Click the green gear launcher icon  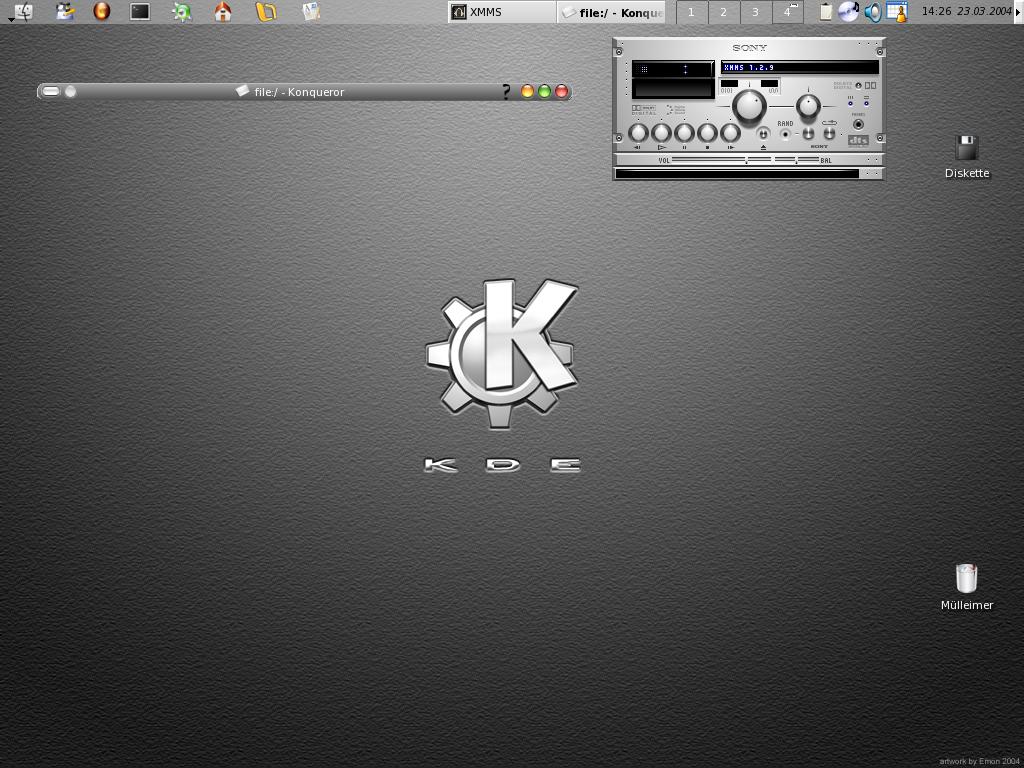(182, 12)
